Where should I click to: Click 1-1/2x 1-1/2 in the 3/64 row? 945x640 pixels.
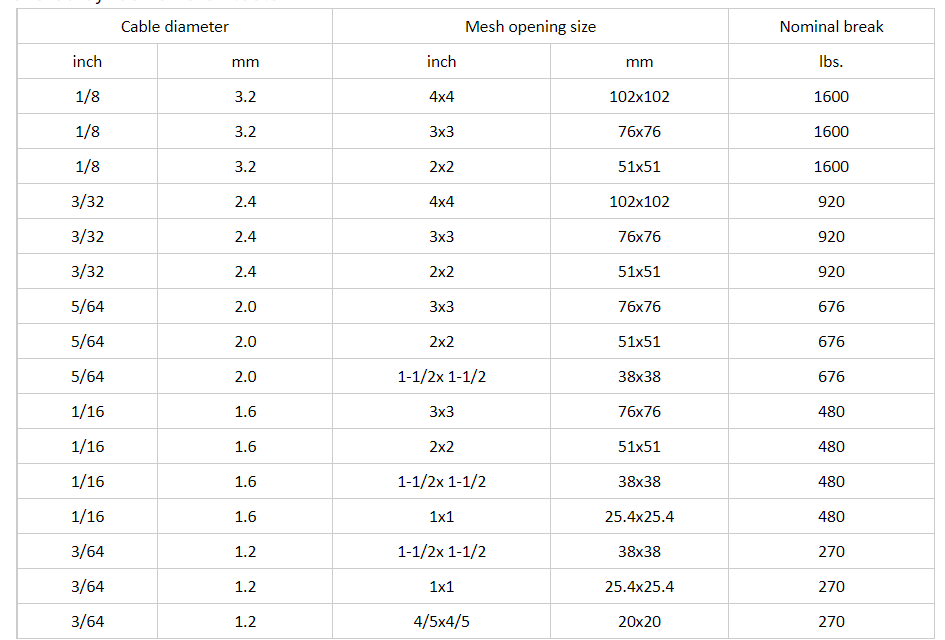click(x=441, y=552)
